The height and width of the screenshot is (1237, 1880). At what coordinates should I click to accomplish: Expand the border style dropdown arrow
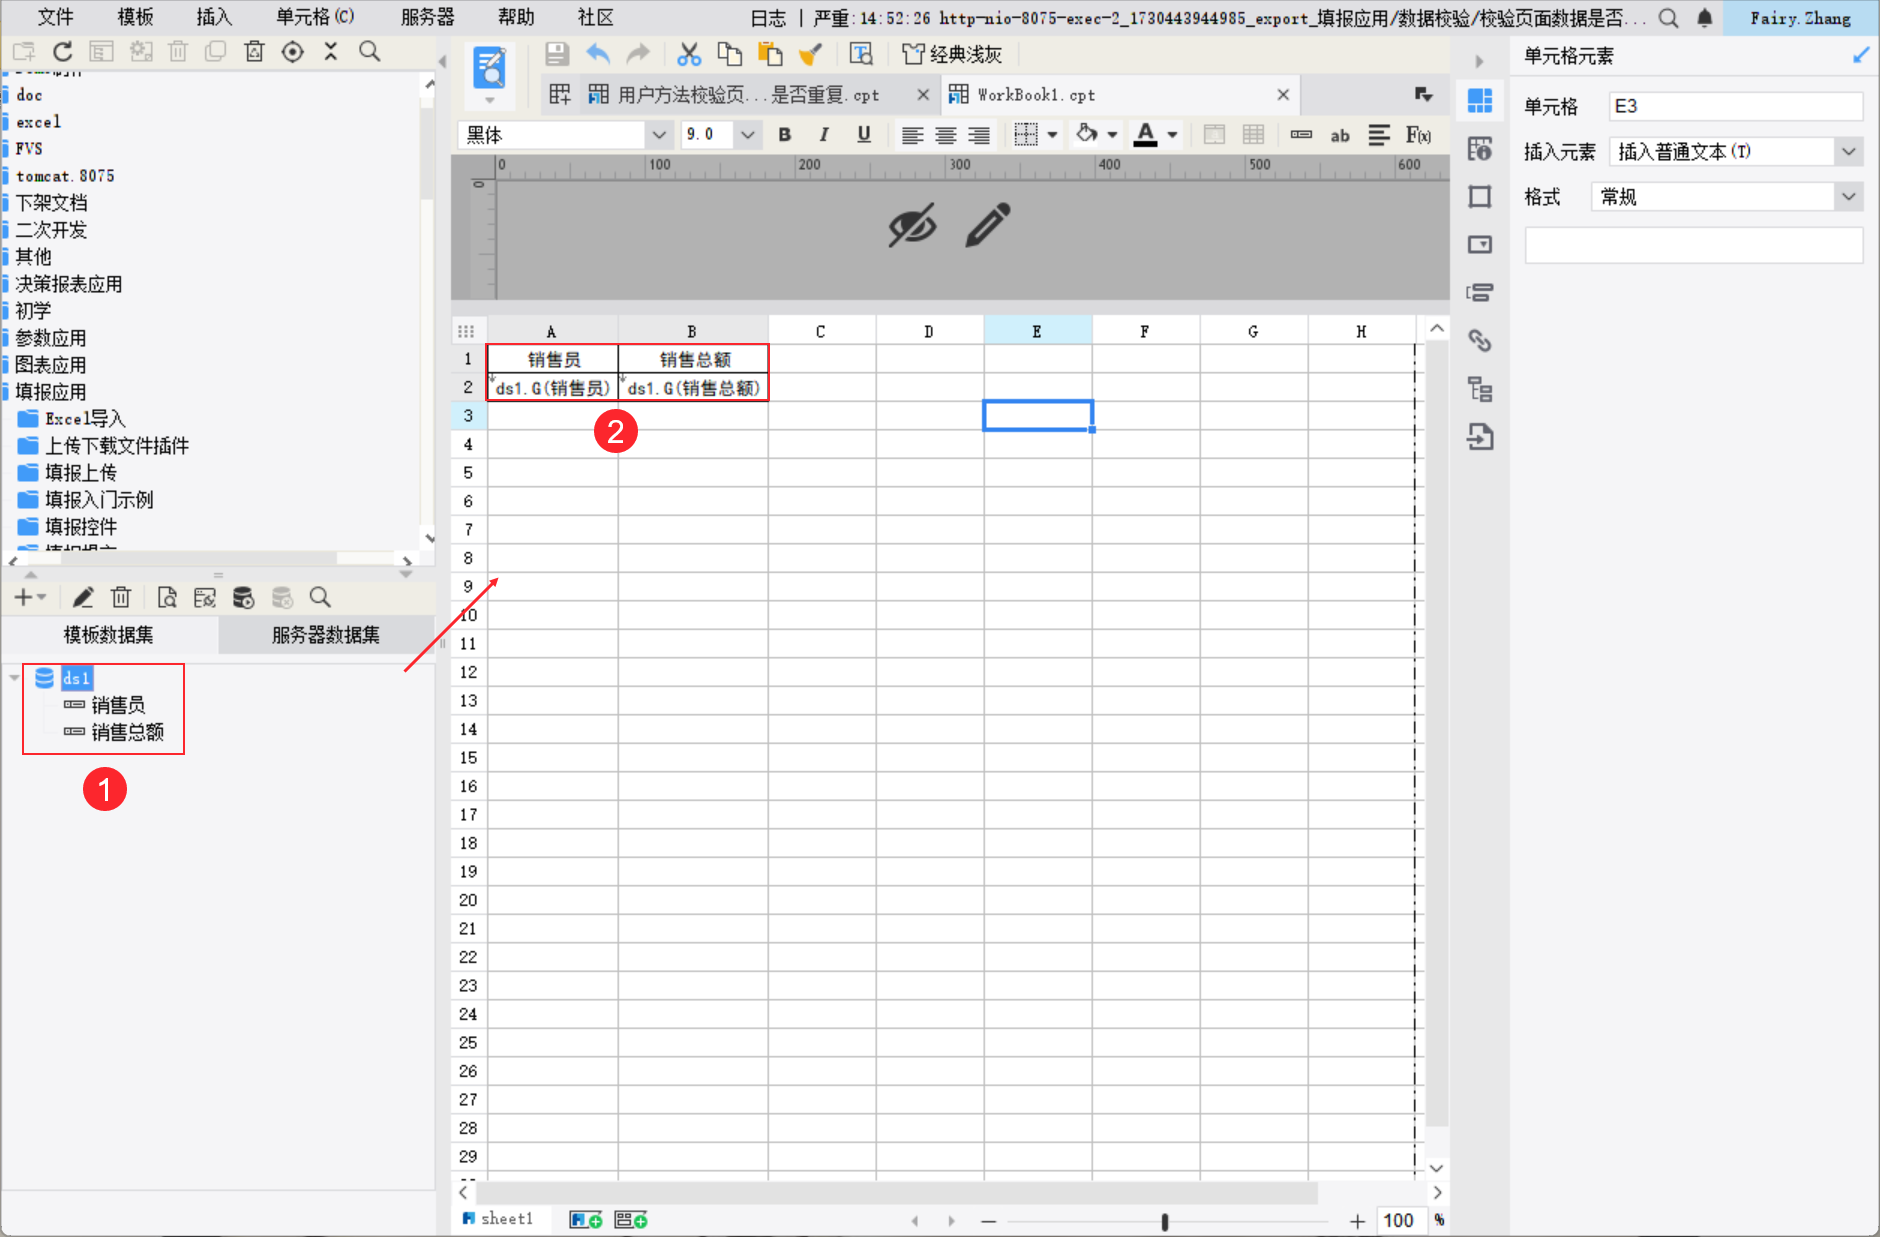(x=1052, y=135)
